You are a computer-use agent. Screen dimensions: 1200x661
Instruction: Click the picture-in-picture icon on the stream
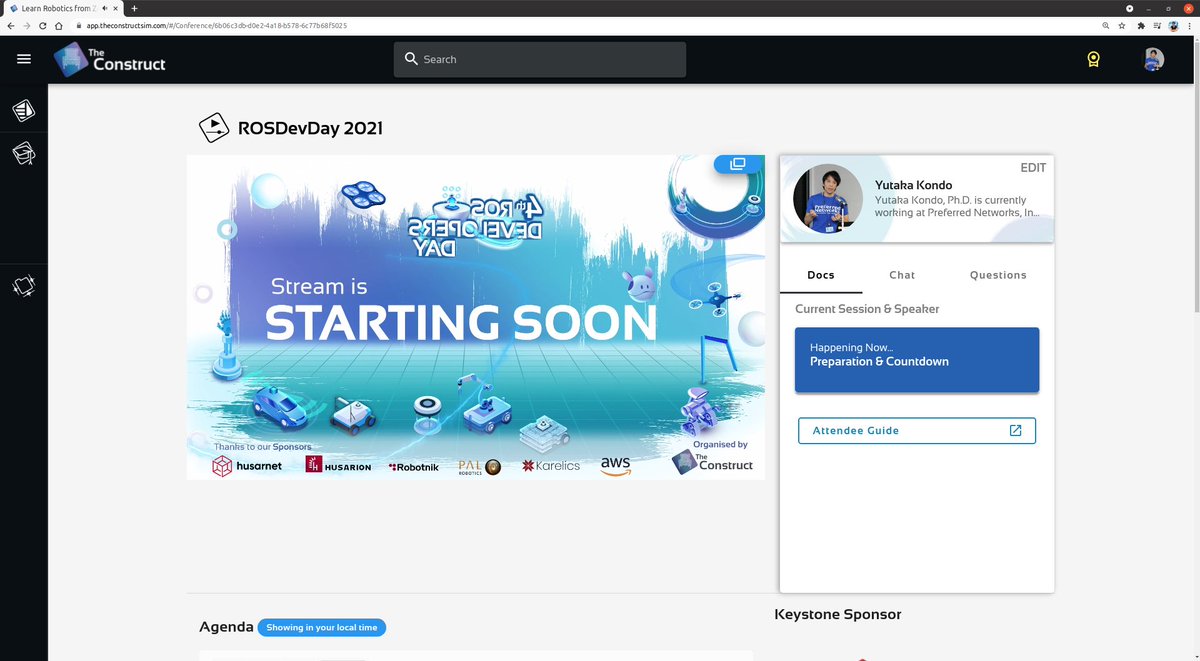(736, 163)
